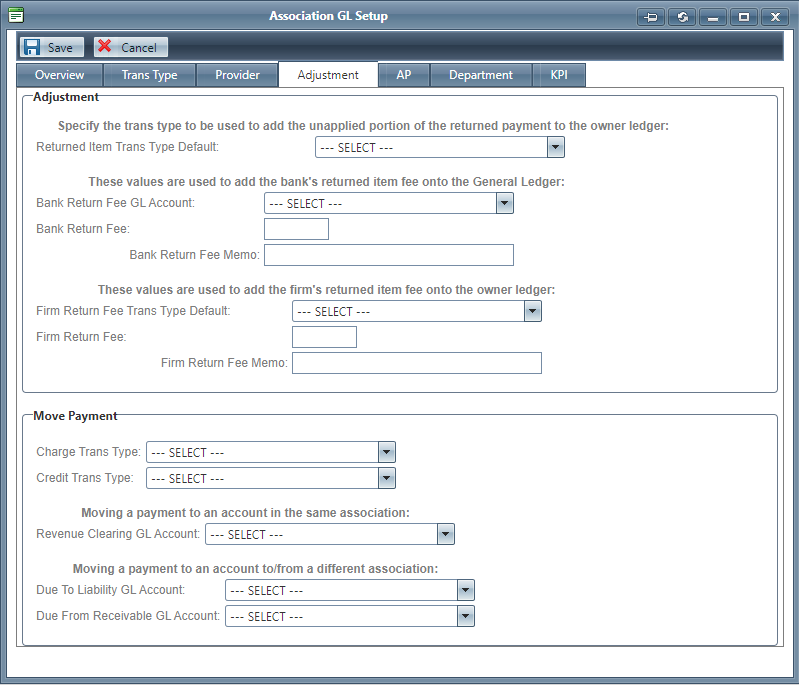The image size is (799, 685).
Task: Switch to the Trans Type tab
Action: coord(150,75)
